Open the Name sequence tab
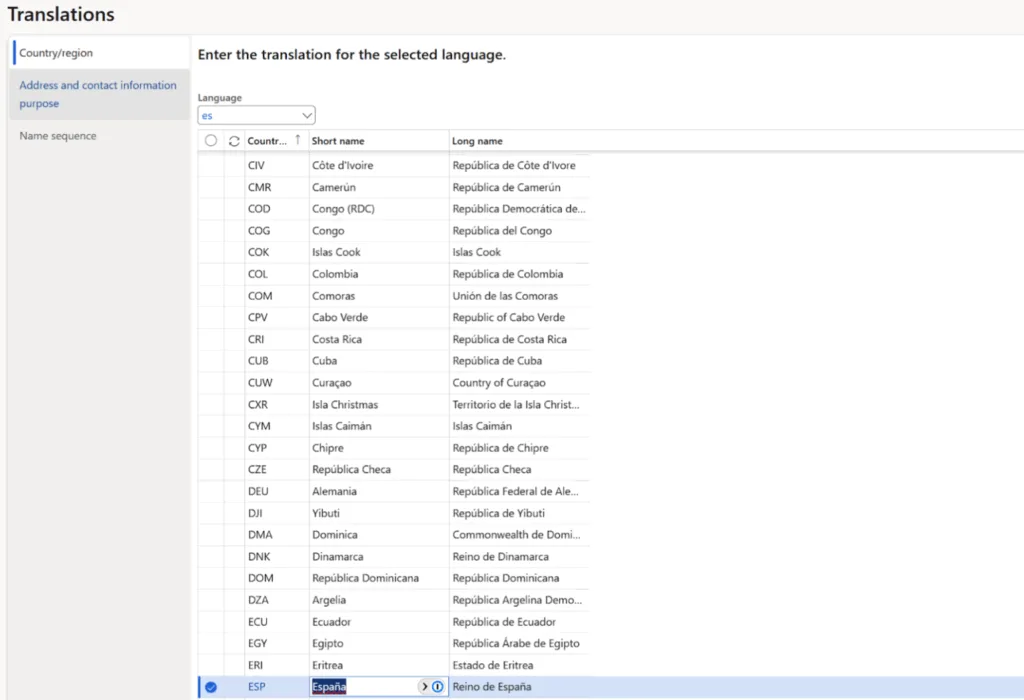The height and width of the screenshot is (700, 1024). pos(58,136)
